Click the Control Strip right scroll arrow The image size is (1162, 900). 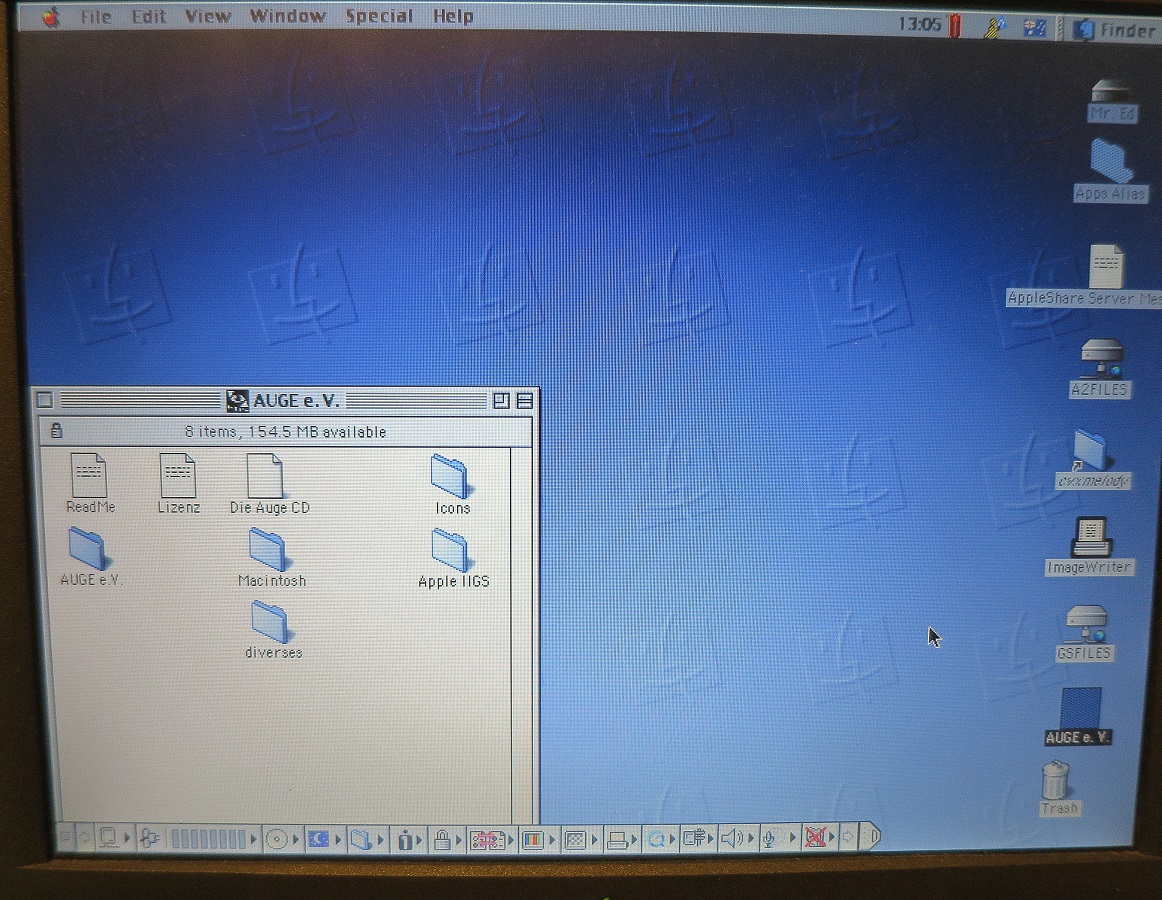[x=849, y=837]
